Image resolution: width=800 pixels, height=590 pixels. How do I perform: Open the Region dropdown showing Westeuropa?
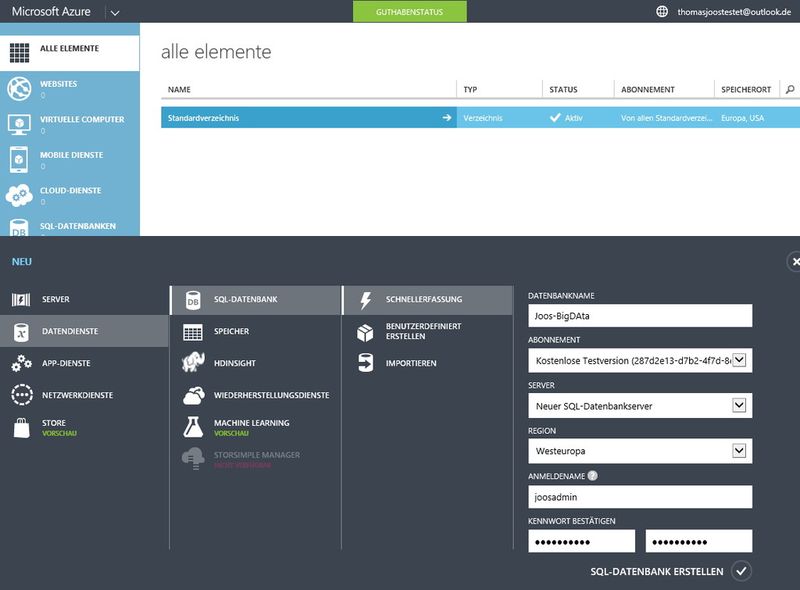point(739,450)
